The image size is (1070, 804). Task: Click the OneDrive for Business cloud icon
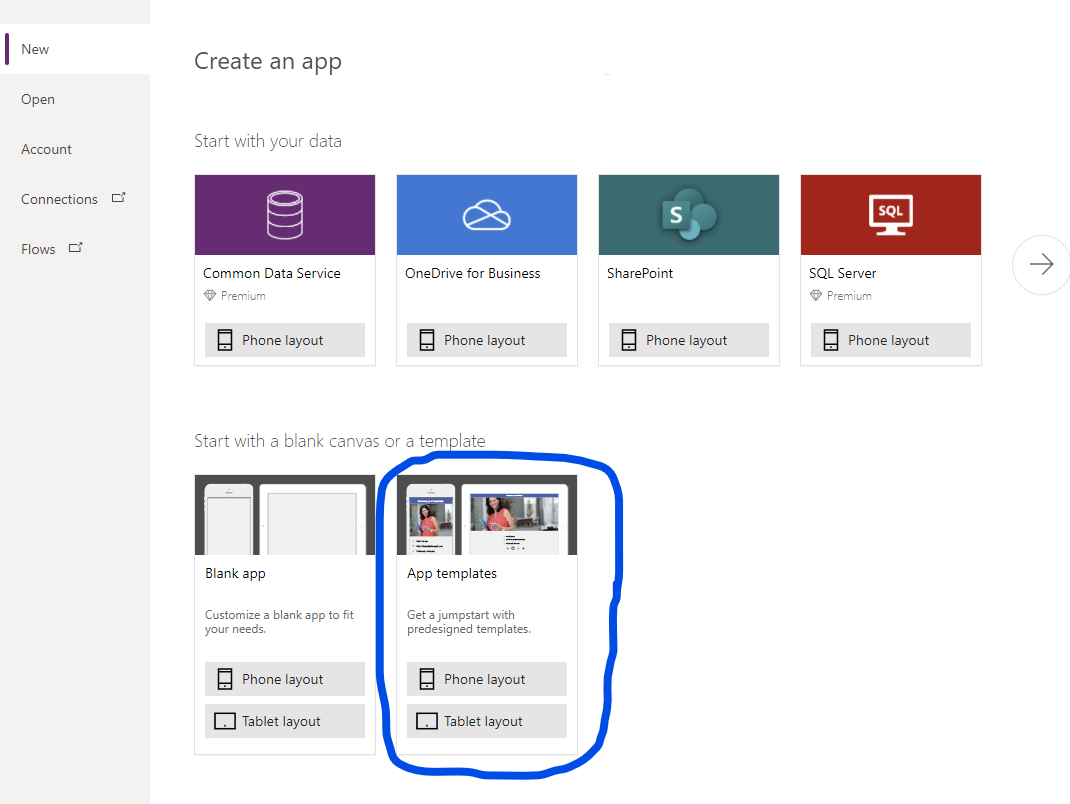[487, 215]
